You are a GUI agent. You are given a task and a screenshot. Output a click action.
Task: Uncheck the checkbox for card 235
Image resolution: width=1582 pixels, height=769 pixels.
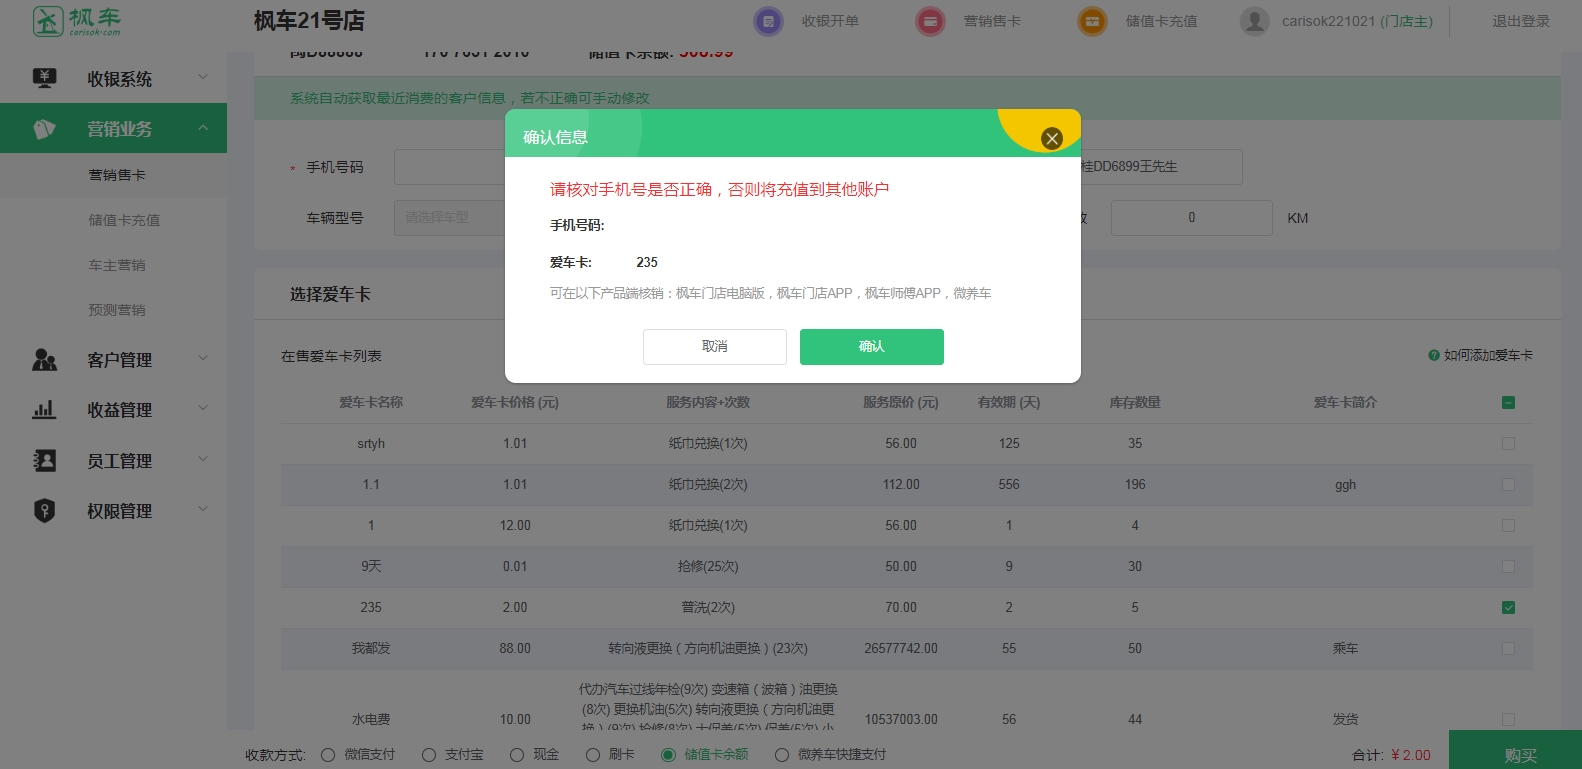point(1508,607)
